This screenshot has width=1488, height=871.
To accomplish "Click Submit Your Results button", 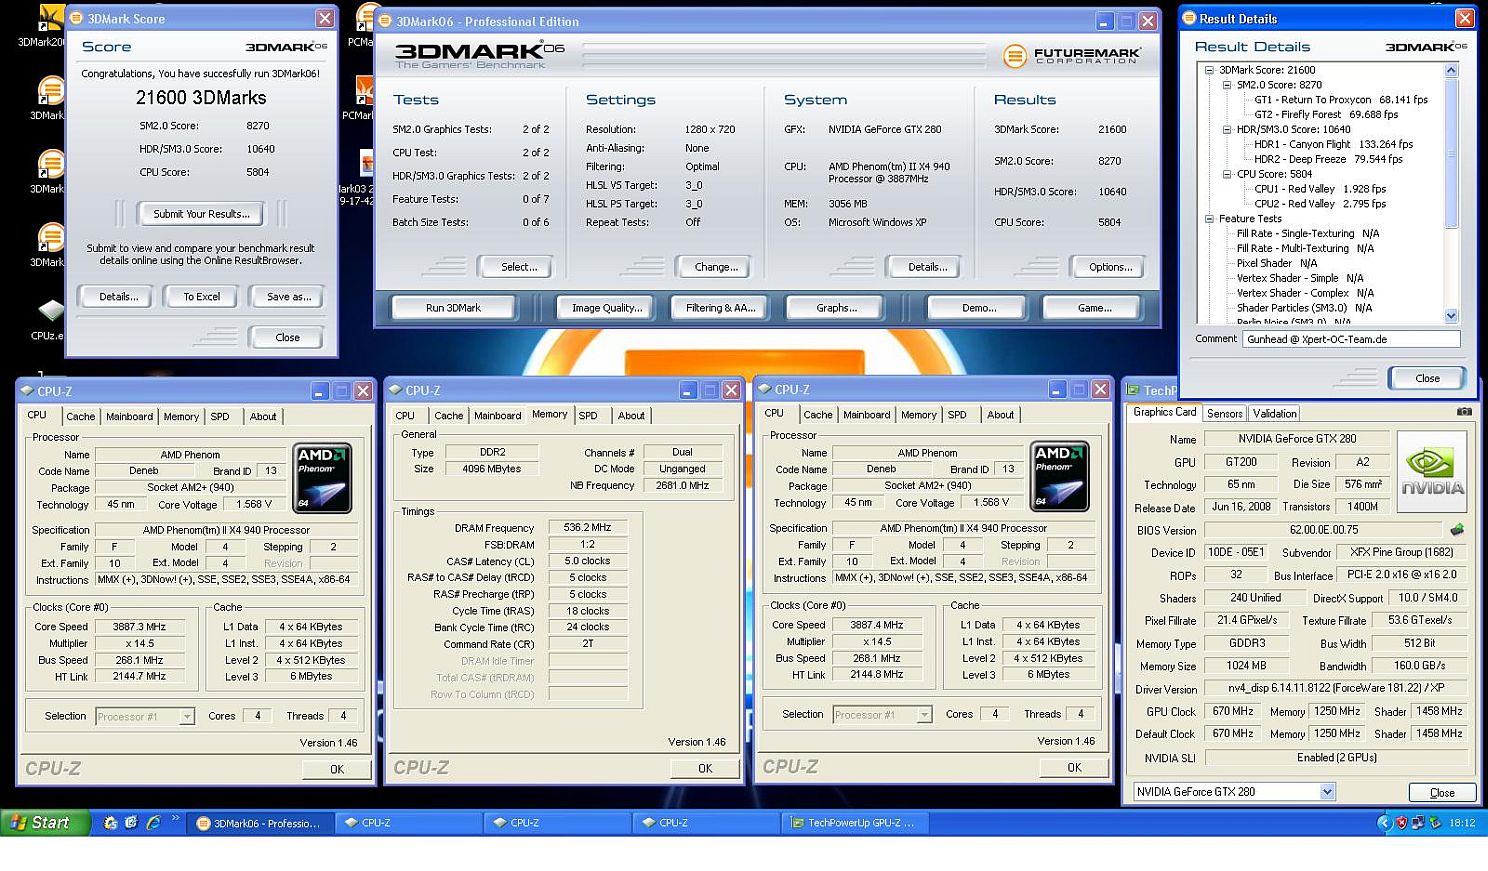I will [x=201, y=213].
